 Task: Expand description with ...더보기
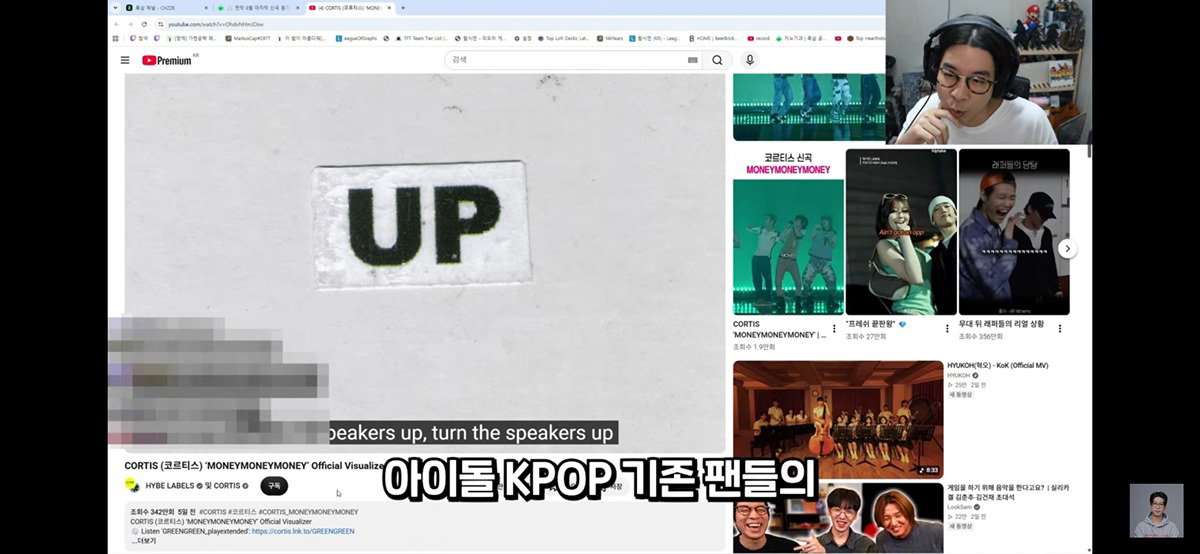click(145, 541)
